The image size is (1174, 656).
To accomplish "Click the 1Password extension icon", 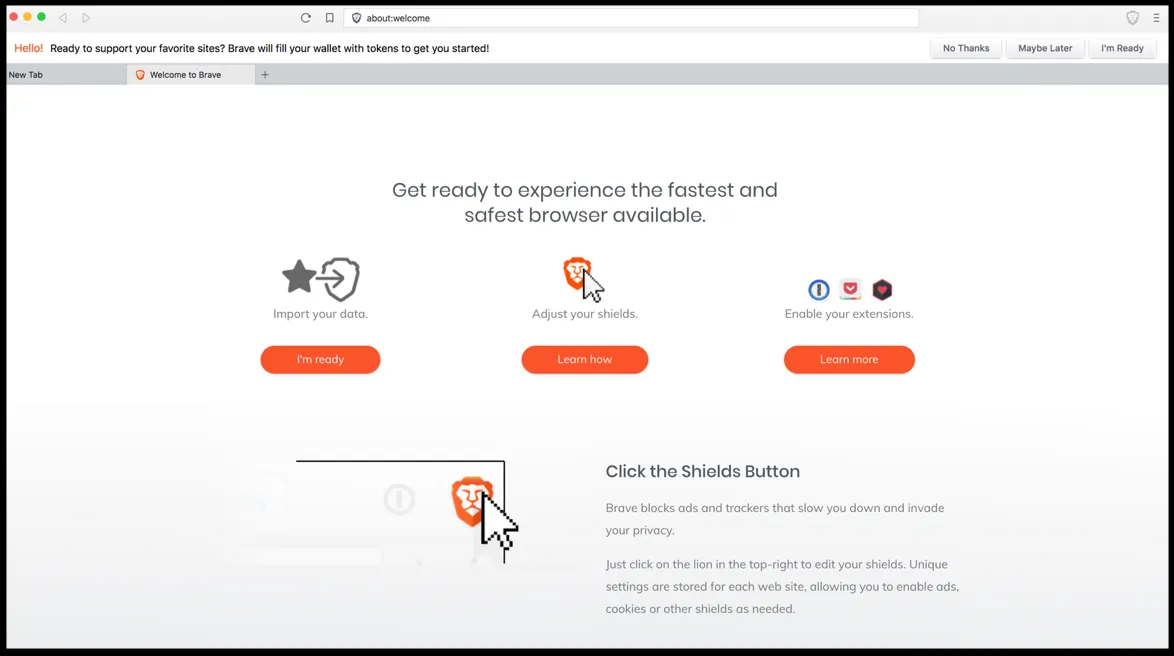I will point(818,290).
